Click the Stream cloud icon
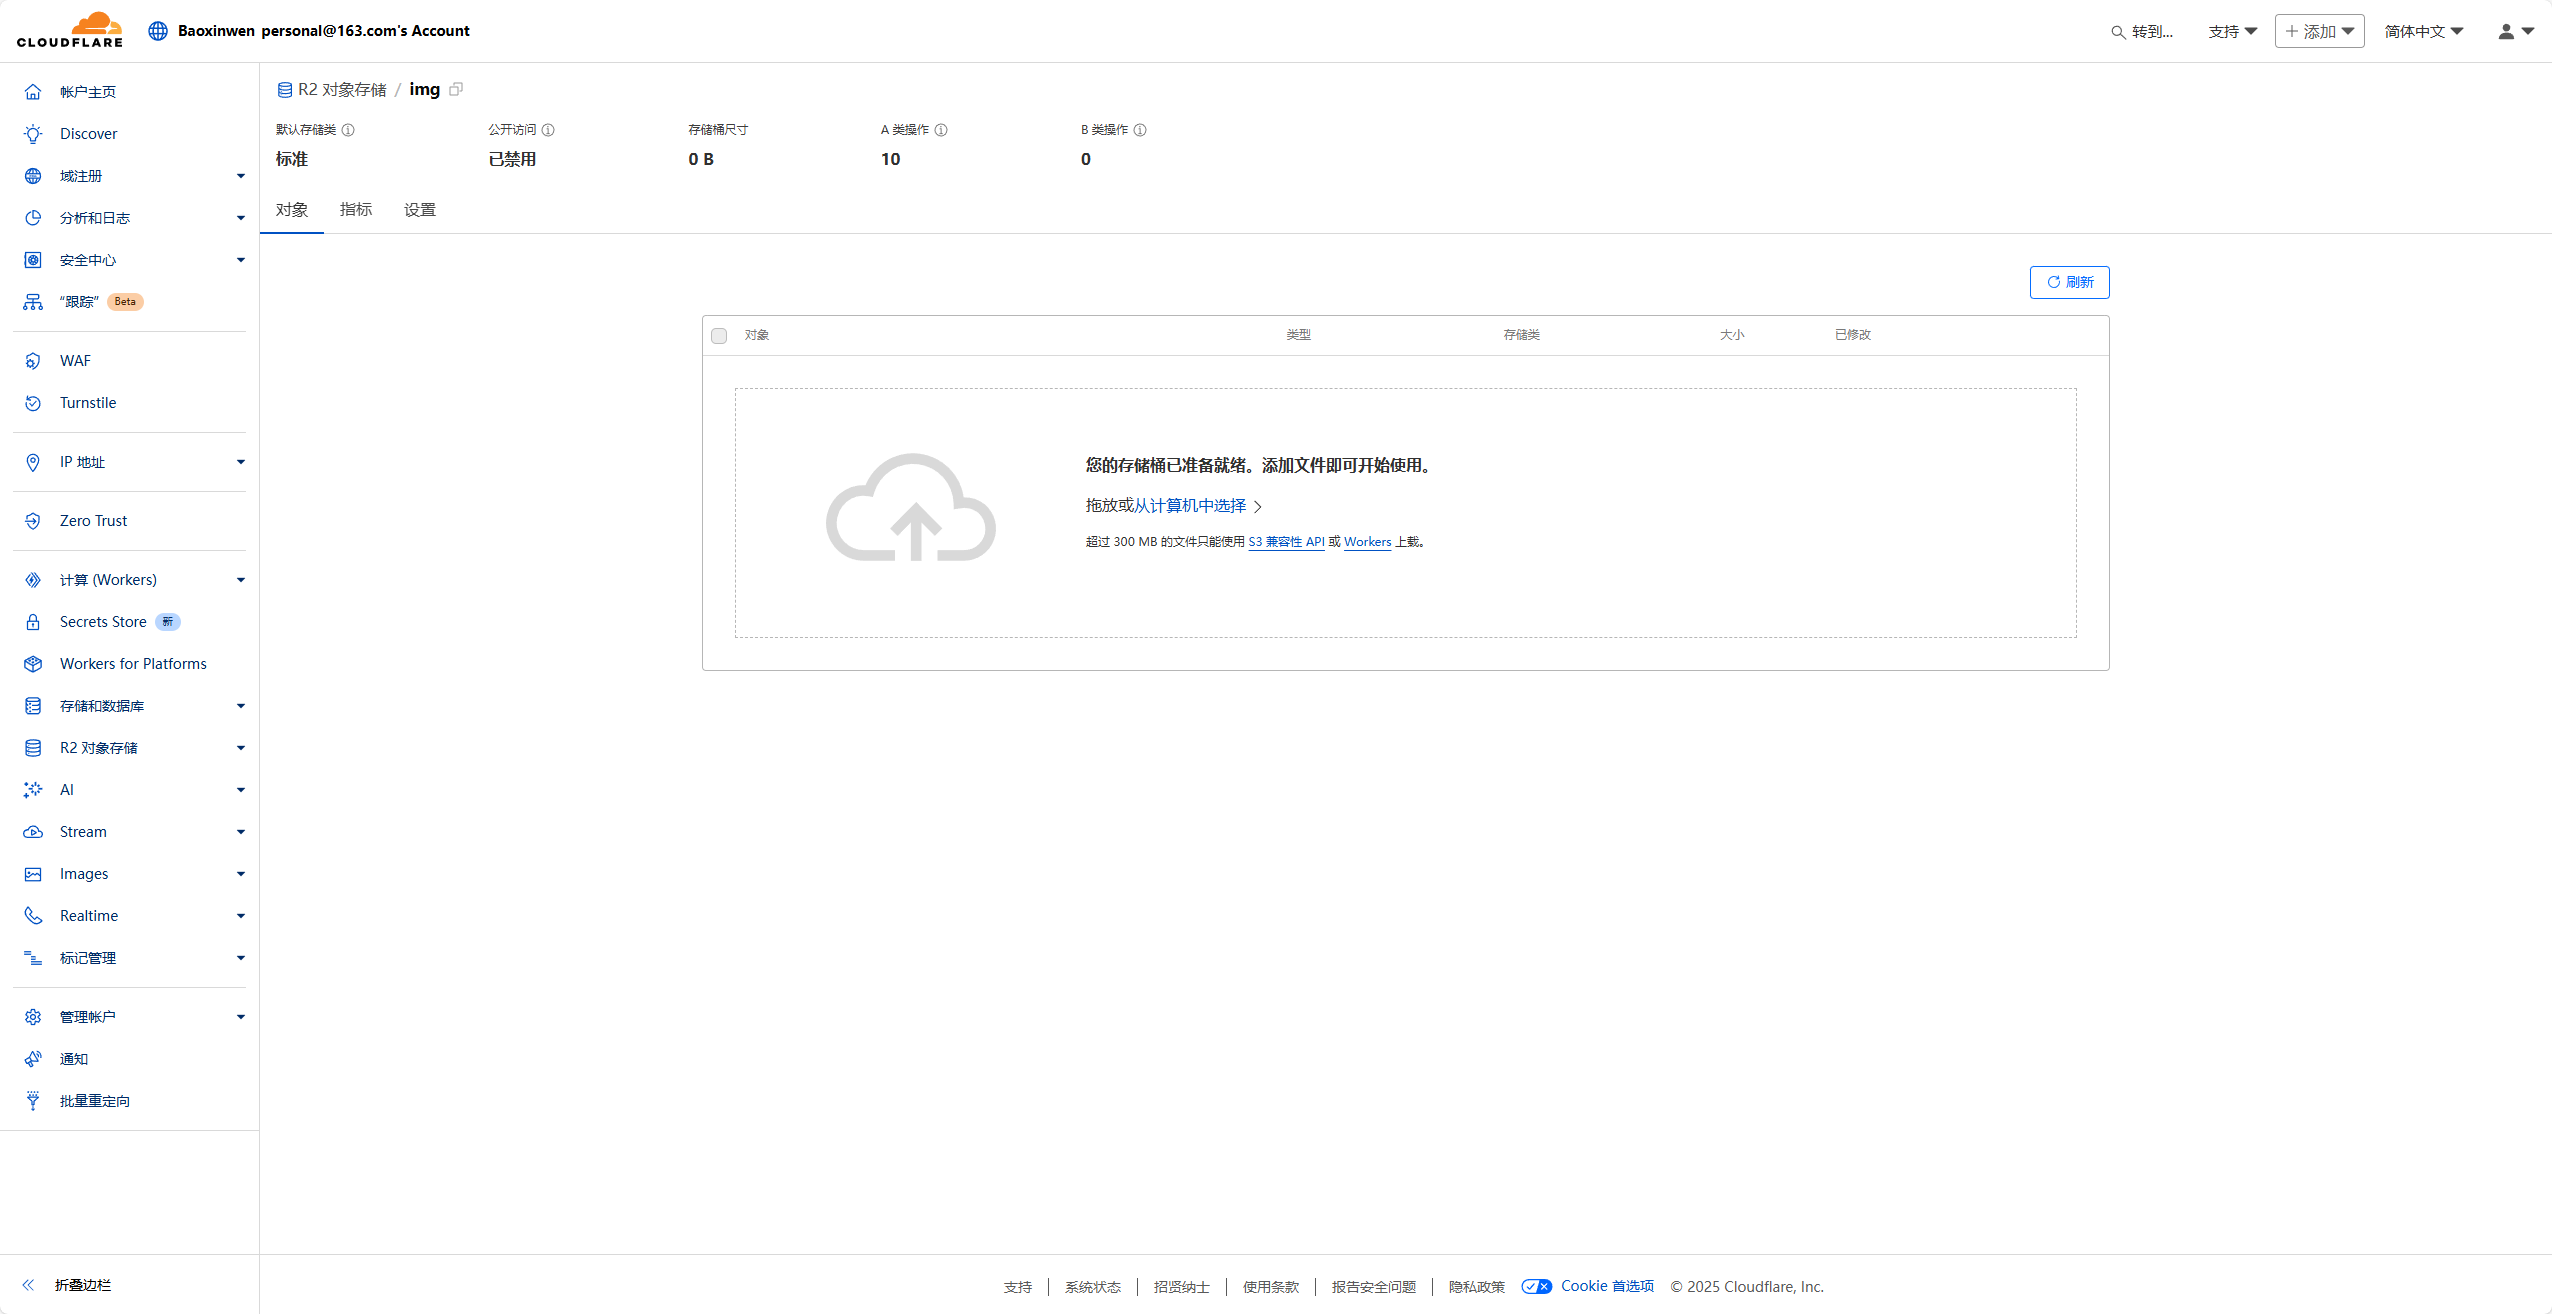The image size is (2552, 1314). (x=33, y=832)
